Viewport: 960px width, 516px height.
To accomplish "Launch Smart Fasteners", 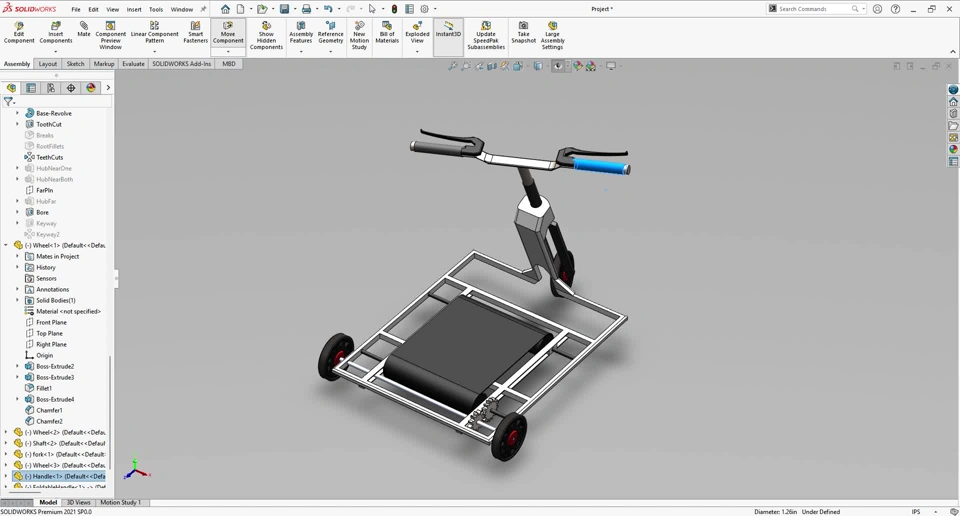I will (195, 33).
